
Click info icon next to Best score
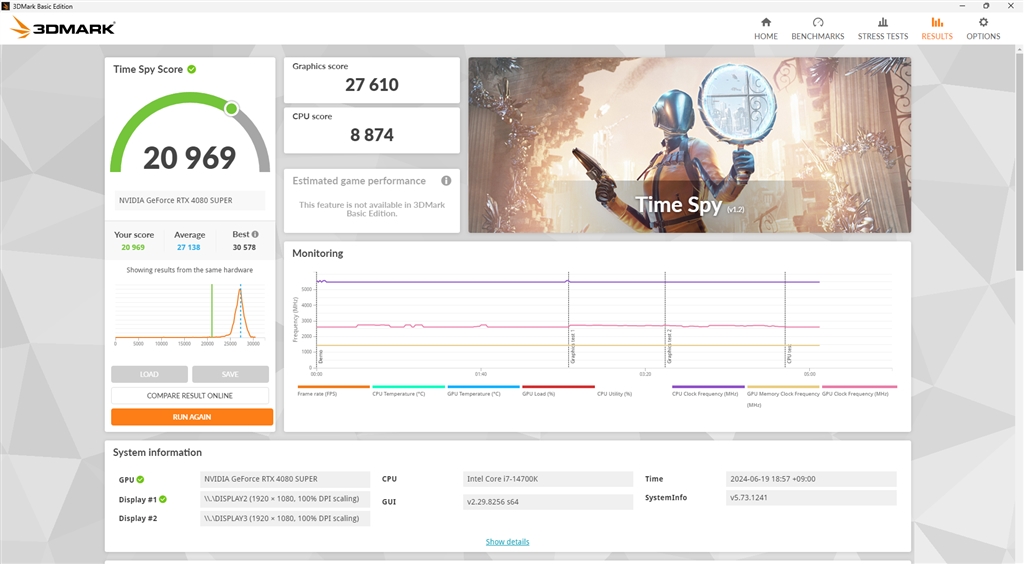[x=255, y=234]
